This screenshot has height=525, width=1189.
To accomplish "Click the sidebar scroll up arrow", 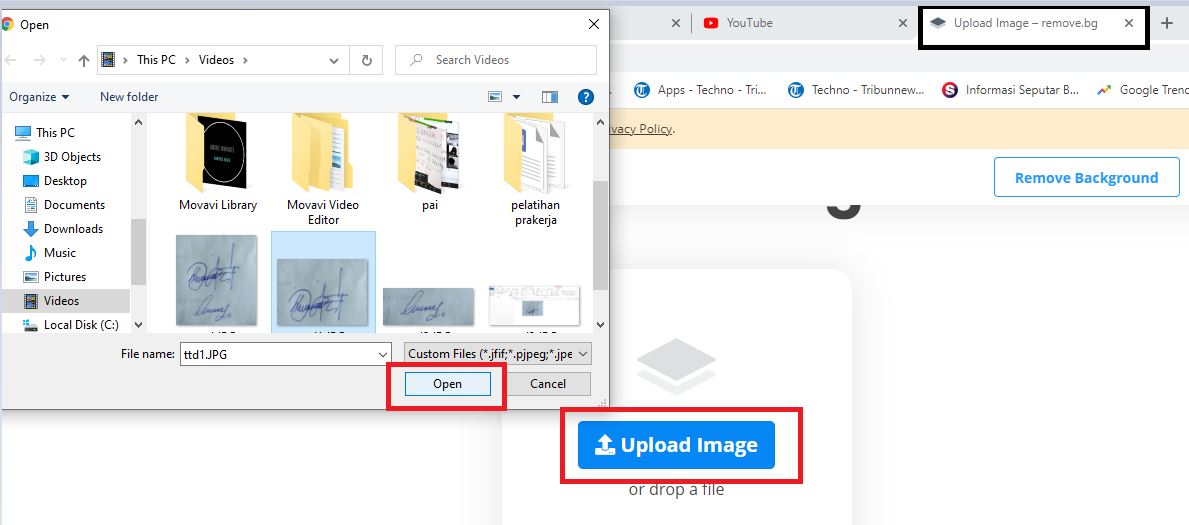I will coord(138,121).
